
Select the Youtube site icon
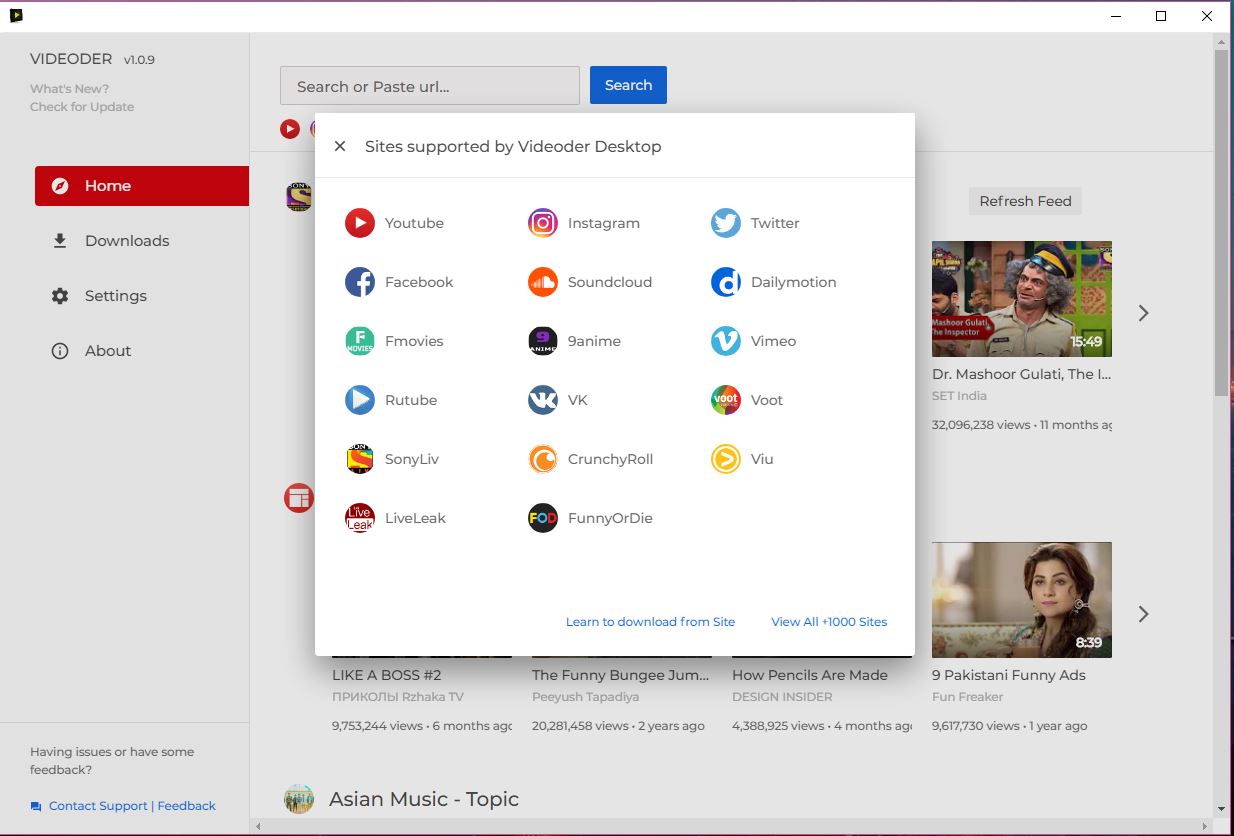tap(360, 223)
